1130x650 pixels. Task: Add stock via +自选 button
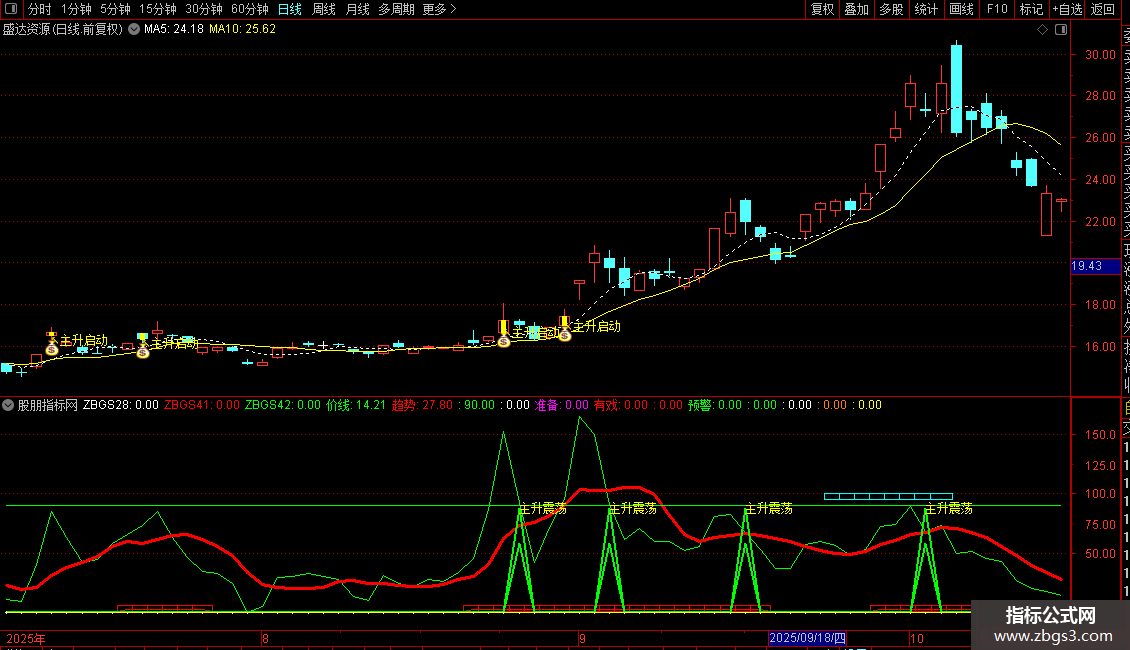pyautogui.click(x=1067, y=9)
